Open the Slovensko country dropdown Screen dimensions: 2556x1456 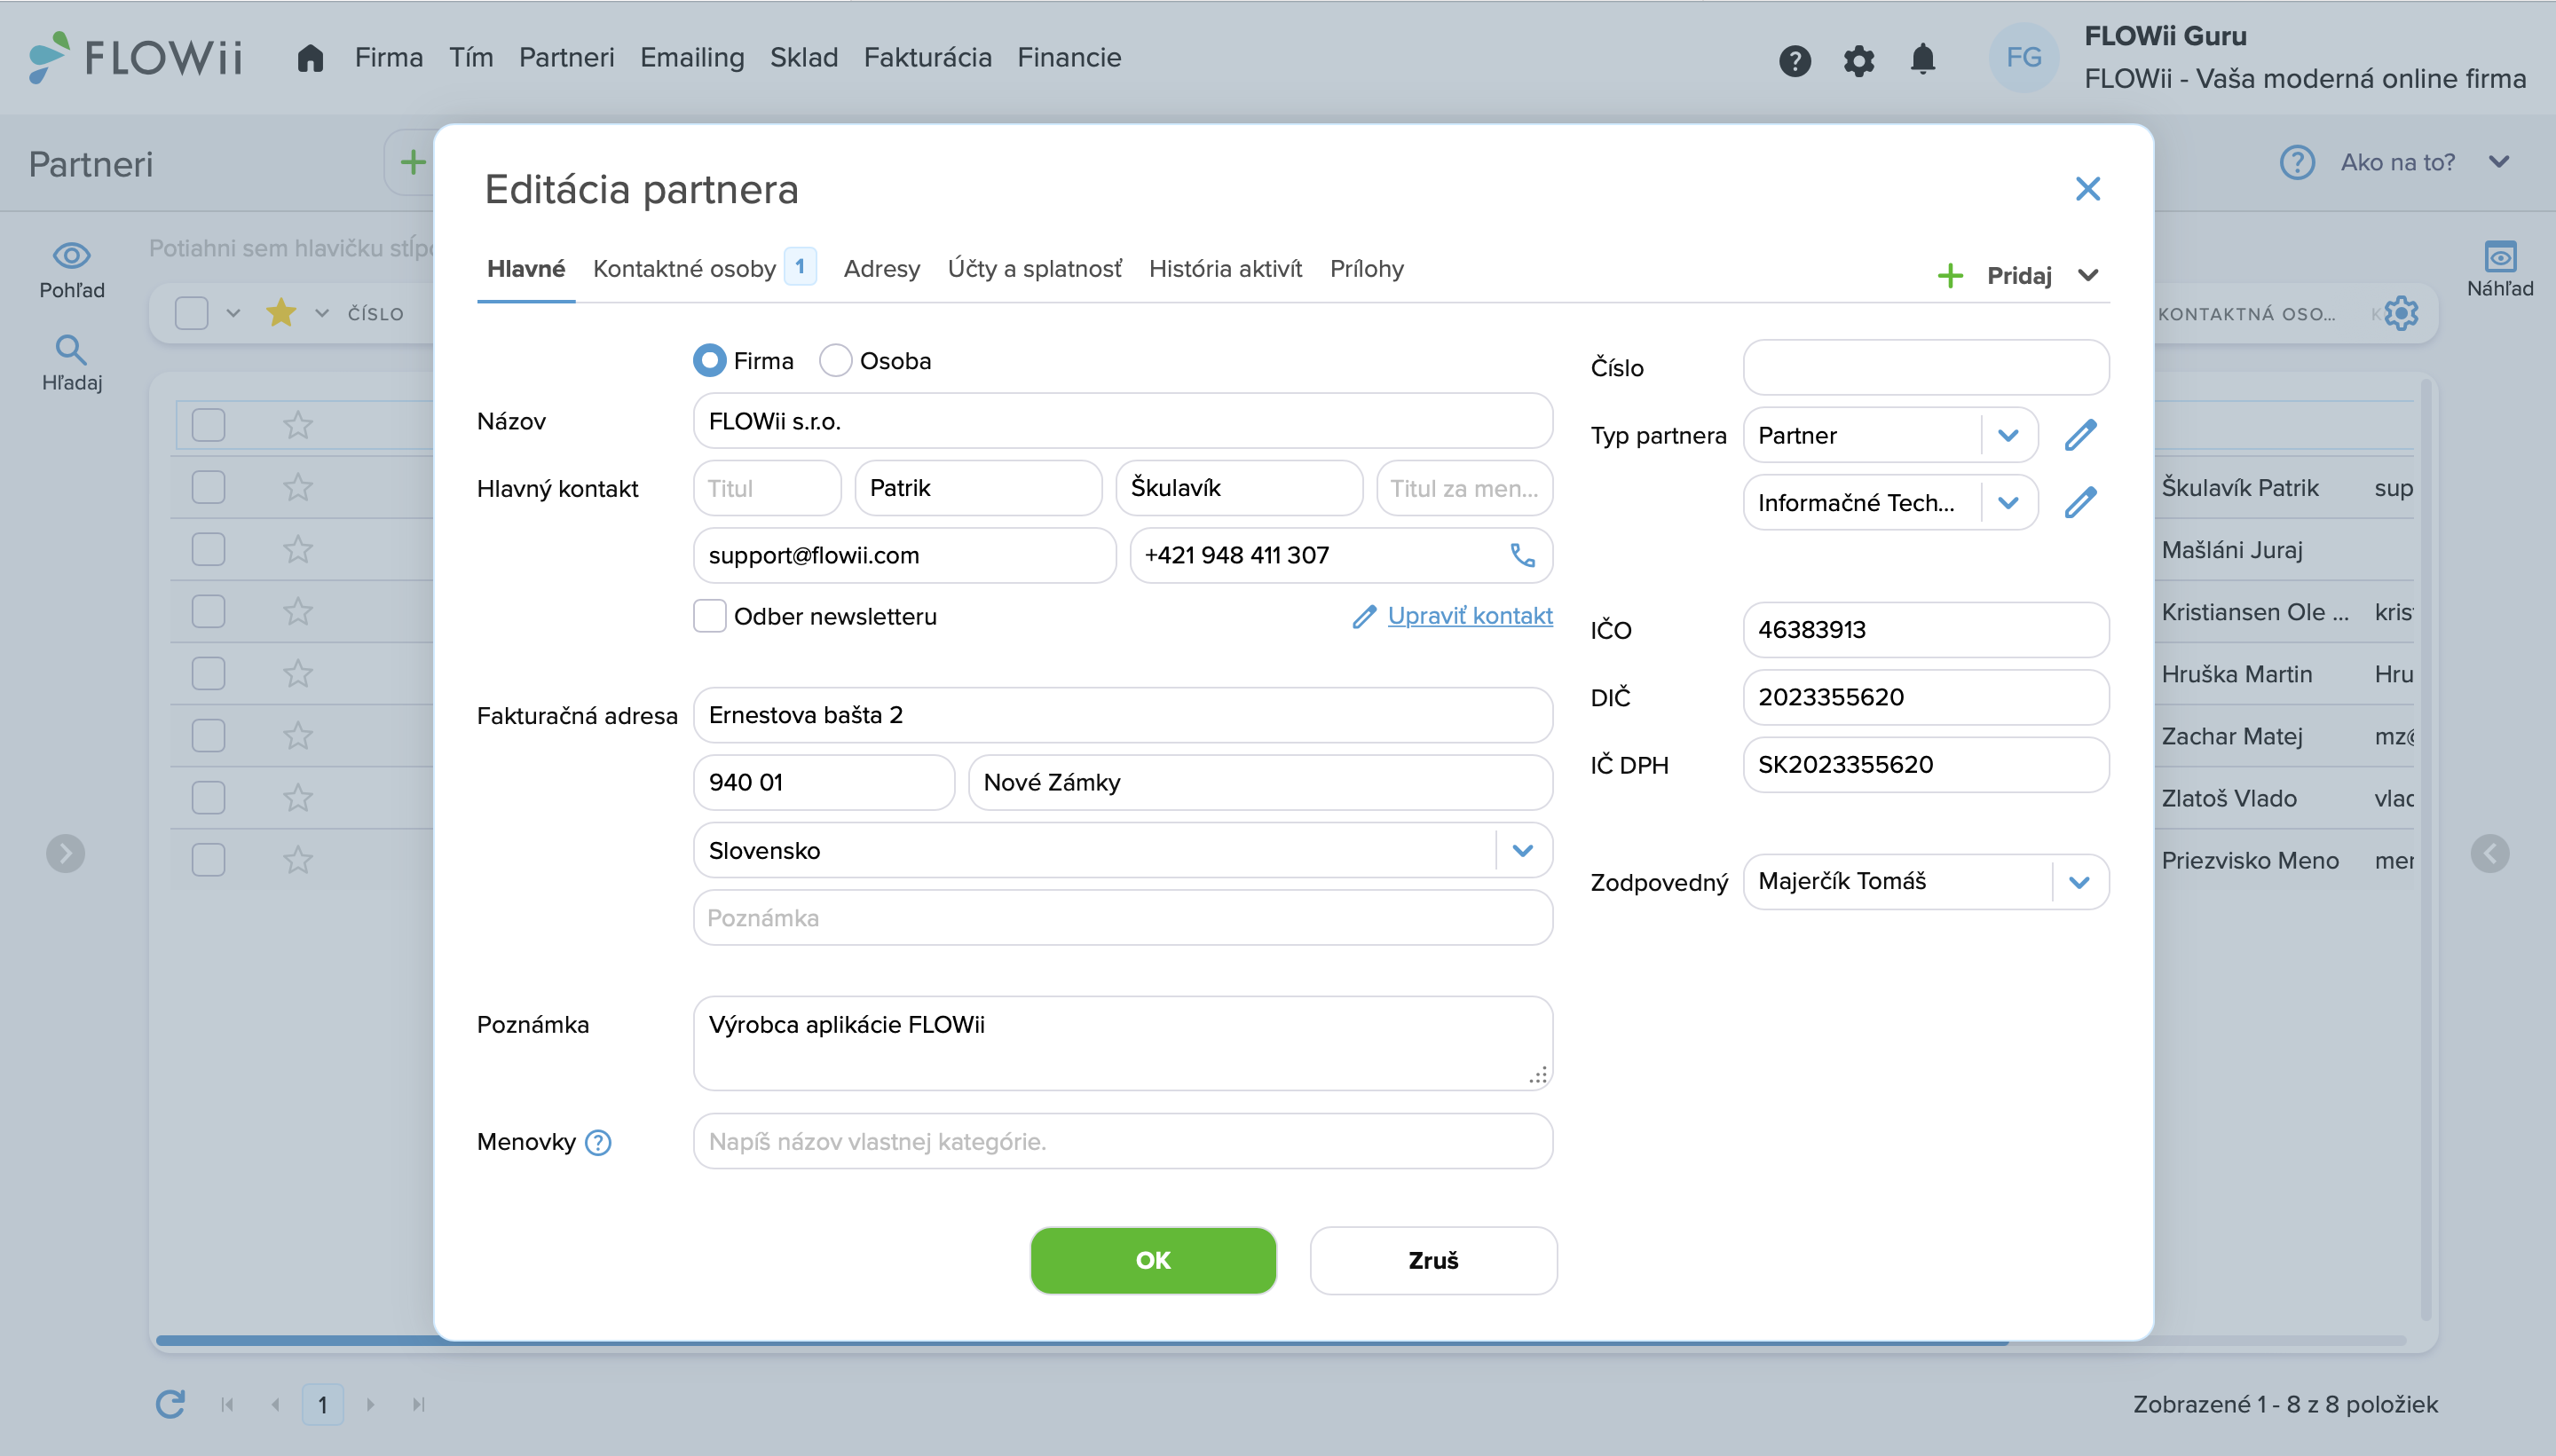[1522, 851]
